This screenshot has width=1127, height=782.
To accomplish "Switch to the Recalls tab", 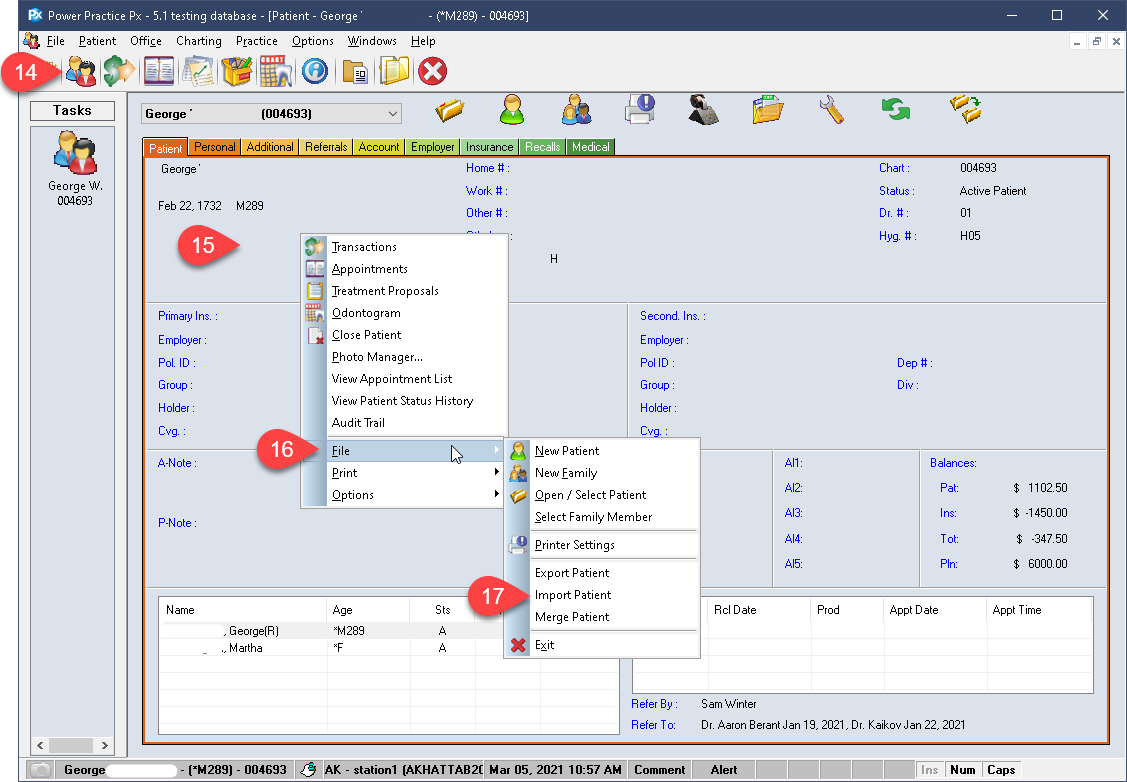I will click(x=542, y=147).
